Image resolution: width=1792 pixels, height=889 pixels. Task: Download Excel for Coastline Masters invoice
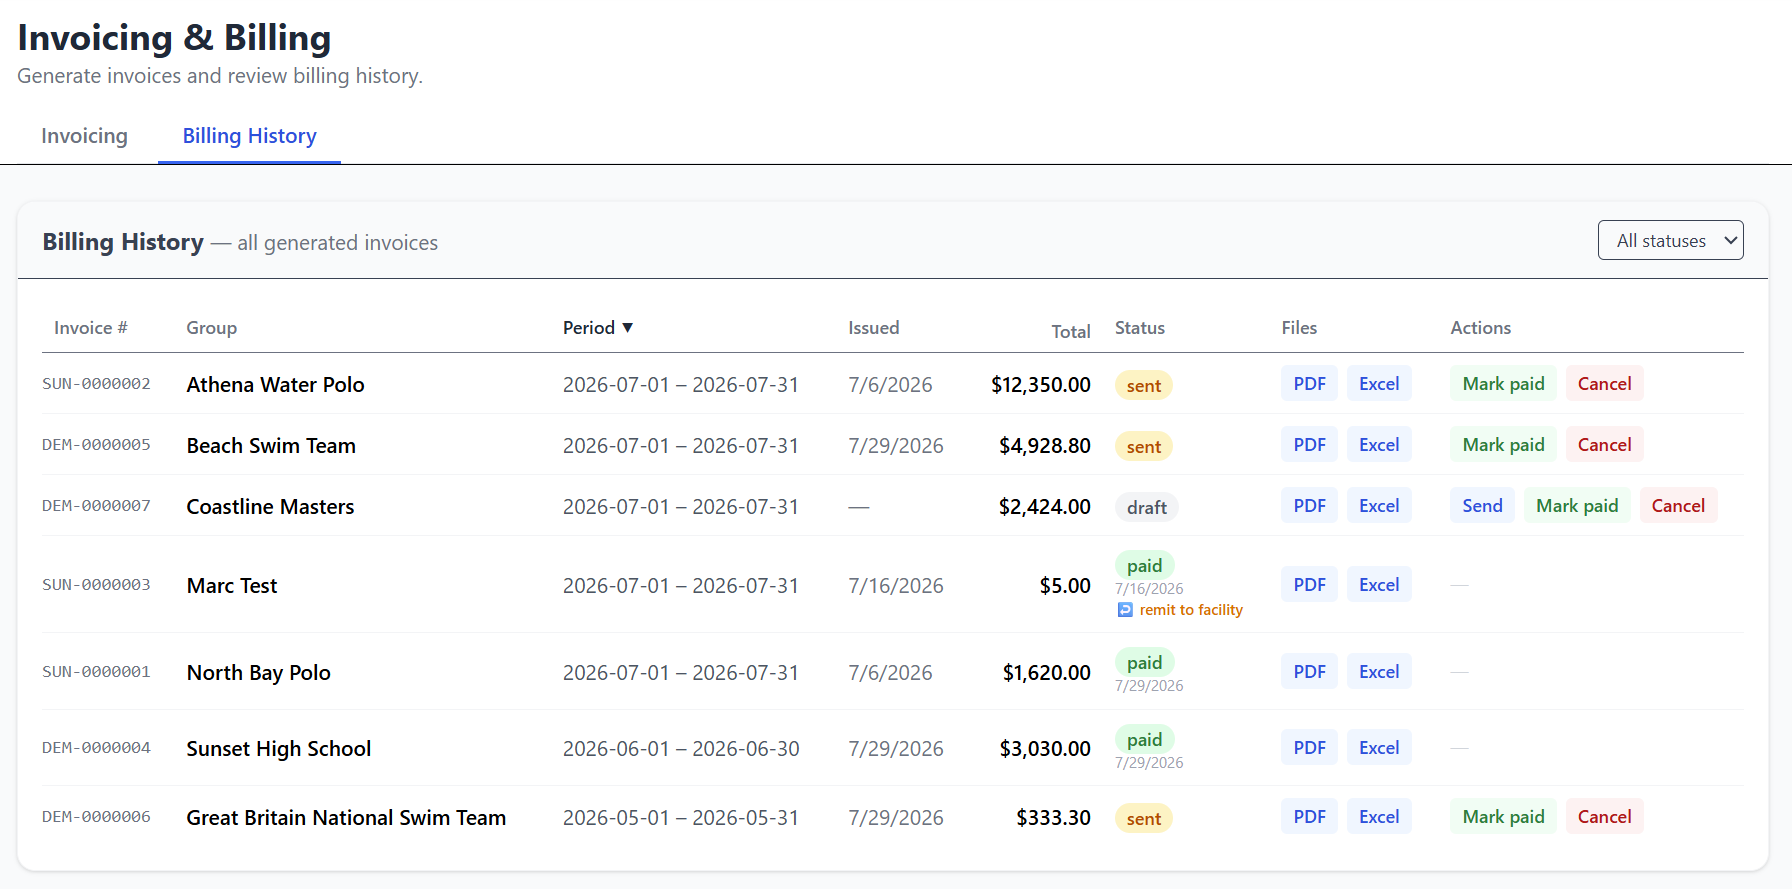click(1379, 506)
